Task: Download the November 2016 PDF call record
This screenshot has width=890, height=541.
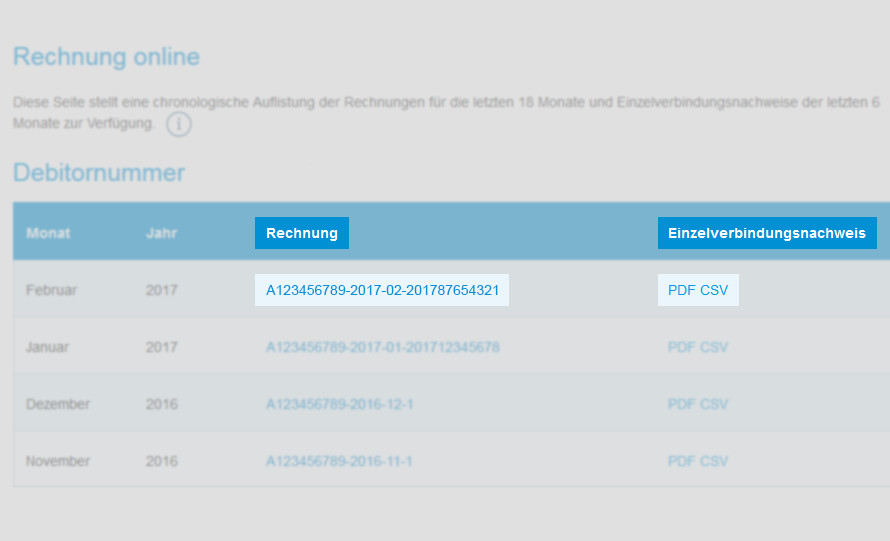Action: click(x=681, y=461)
